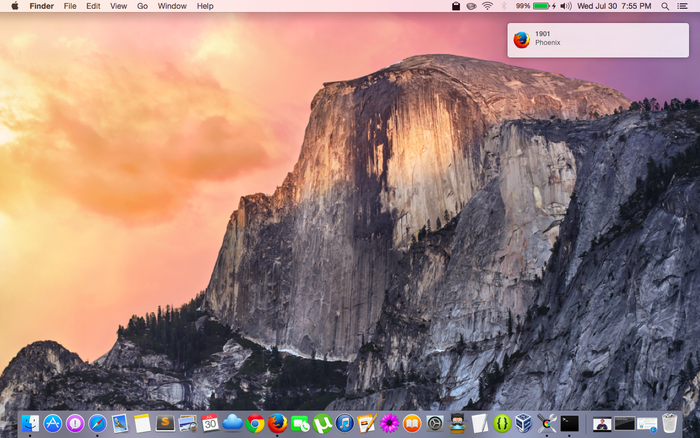Open the Help menu

[x=205, y=6]
